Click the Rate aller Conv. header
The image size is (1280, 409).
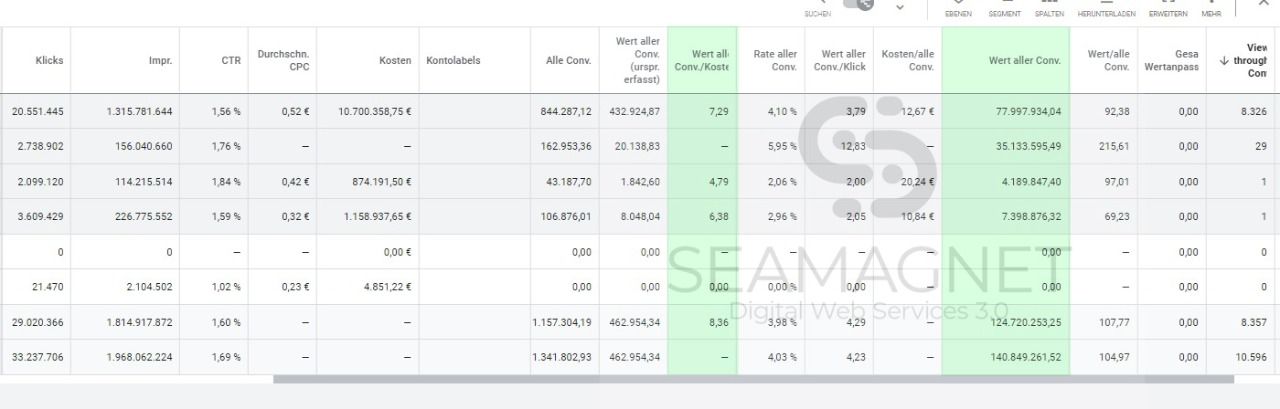point(775,60)
